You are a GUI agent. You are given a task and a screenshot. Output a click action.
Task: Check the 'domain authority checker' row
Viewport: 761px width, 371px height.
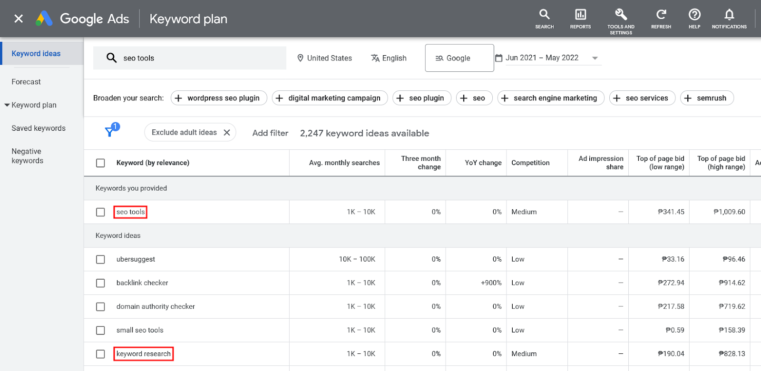tap(100, 306)
